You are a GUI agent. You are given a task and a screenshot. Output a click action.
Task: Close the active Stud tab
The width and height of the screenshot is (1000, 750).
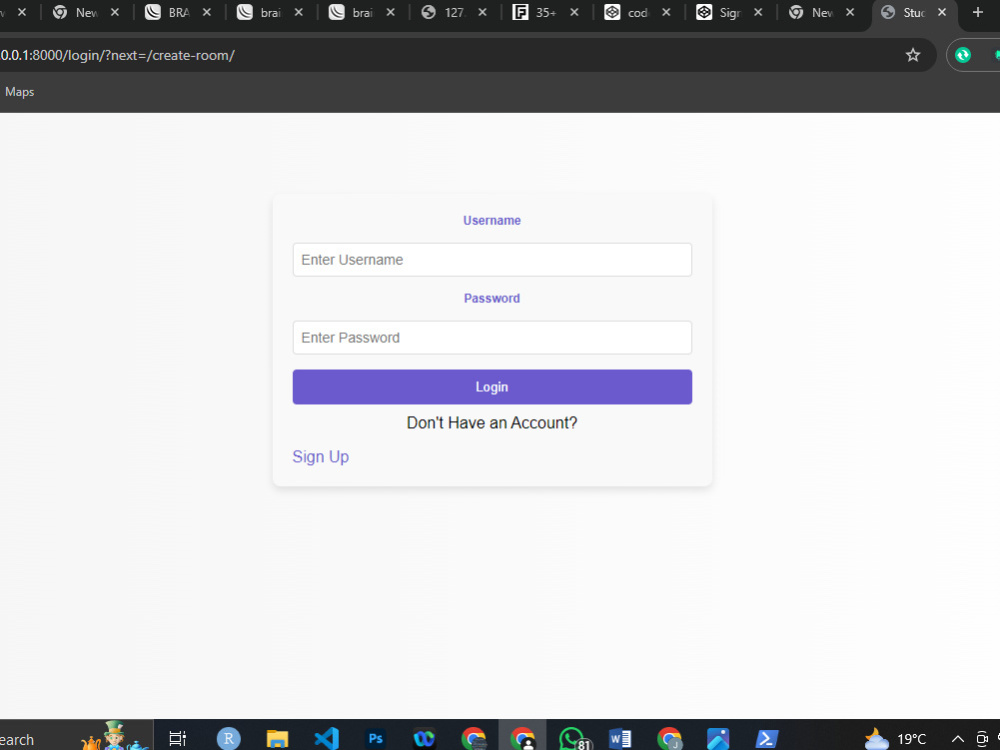pyautogui.click(x=942, y=12)
